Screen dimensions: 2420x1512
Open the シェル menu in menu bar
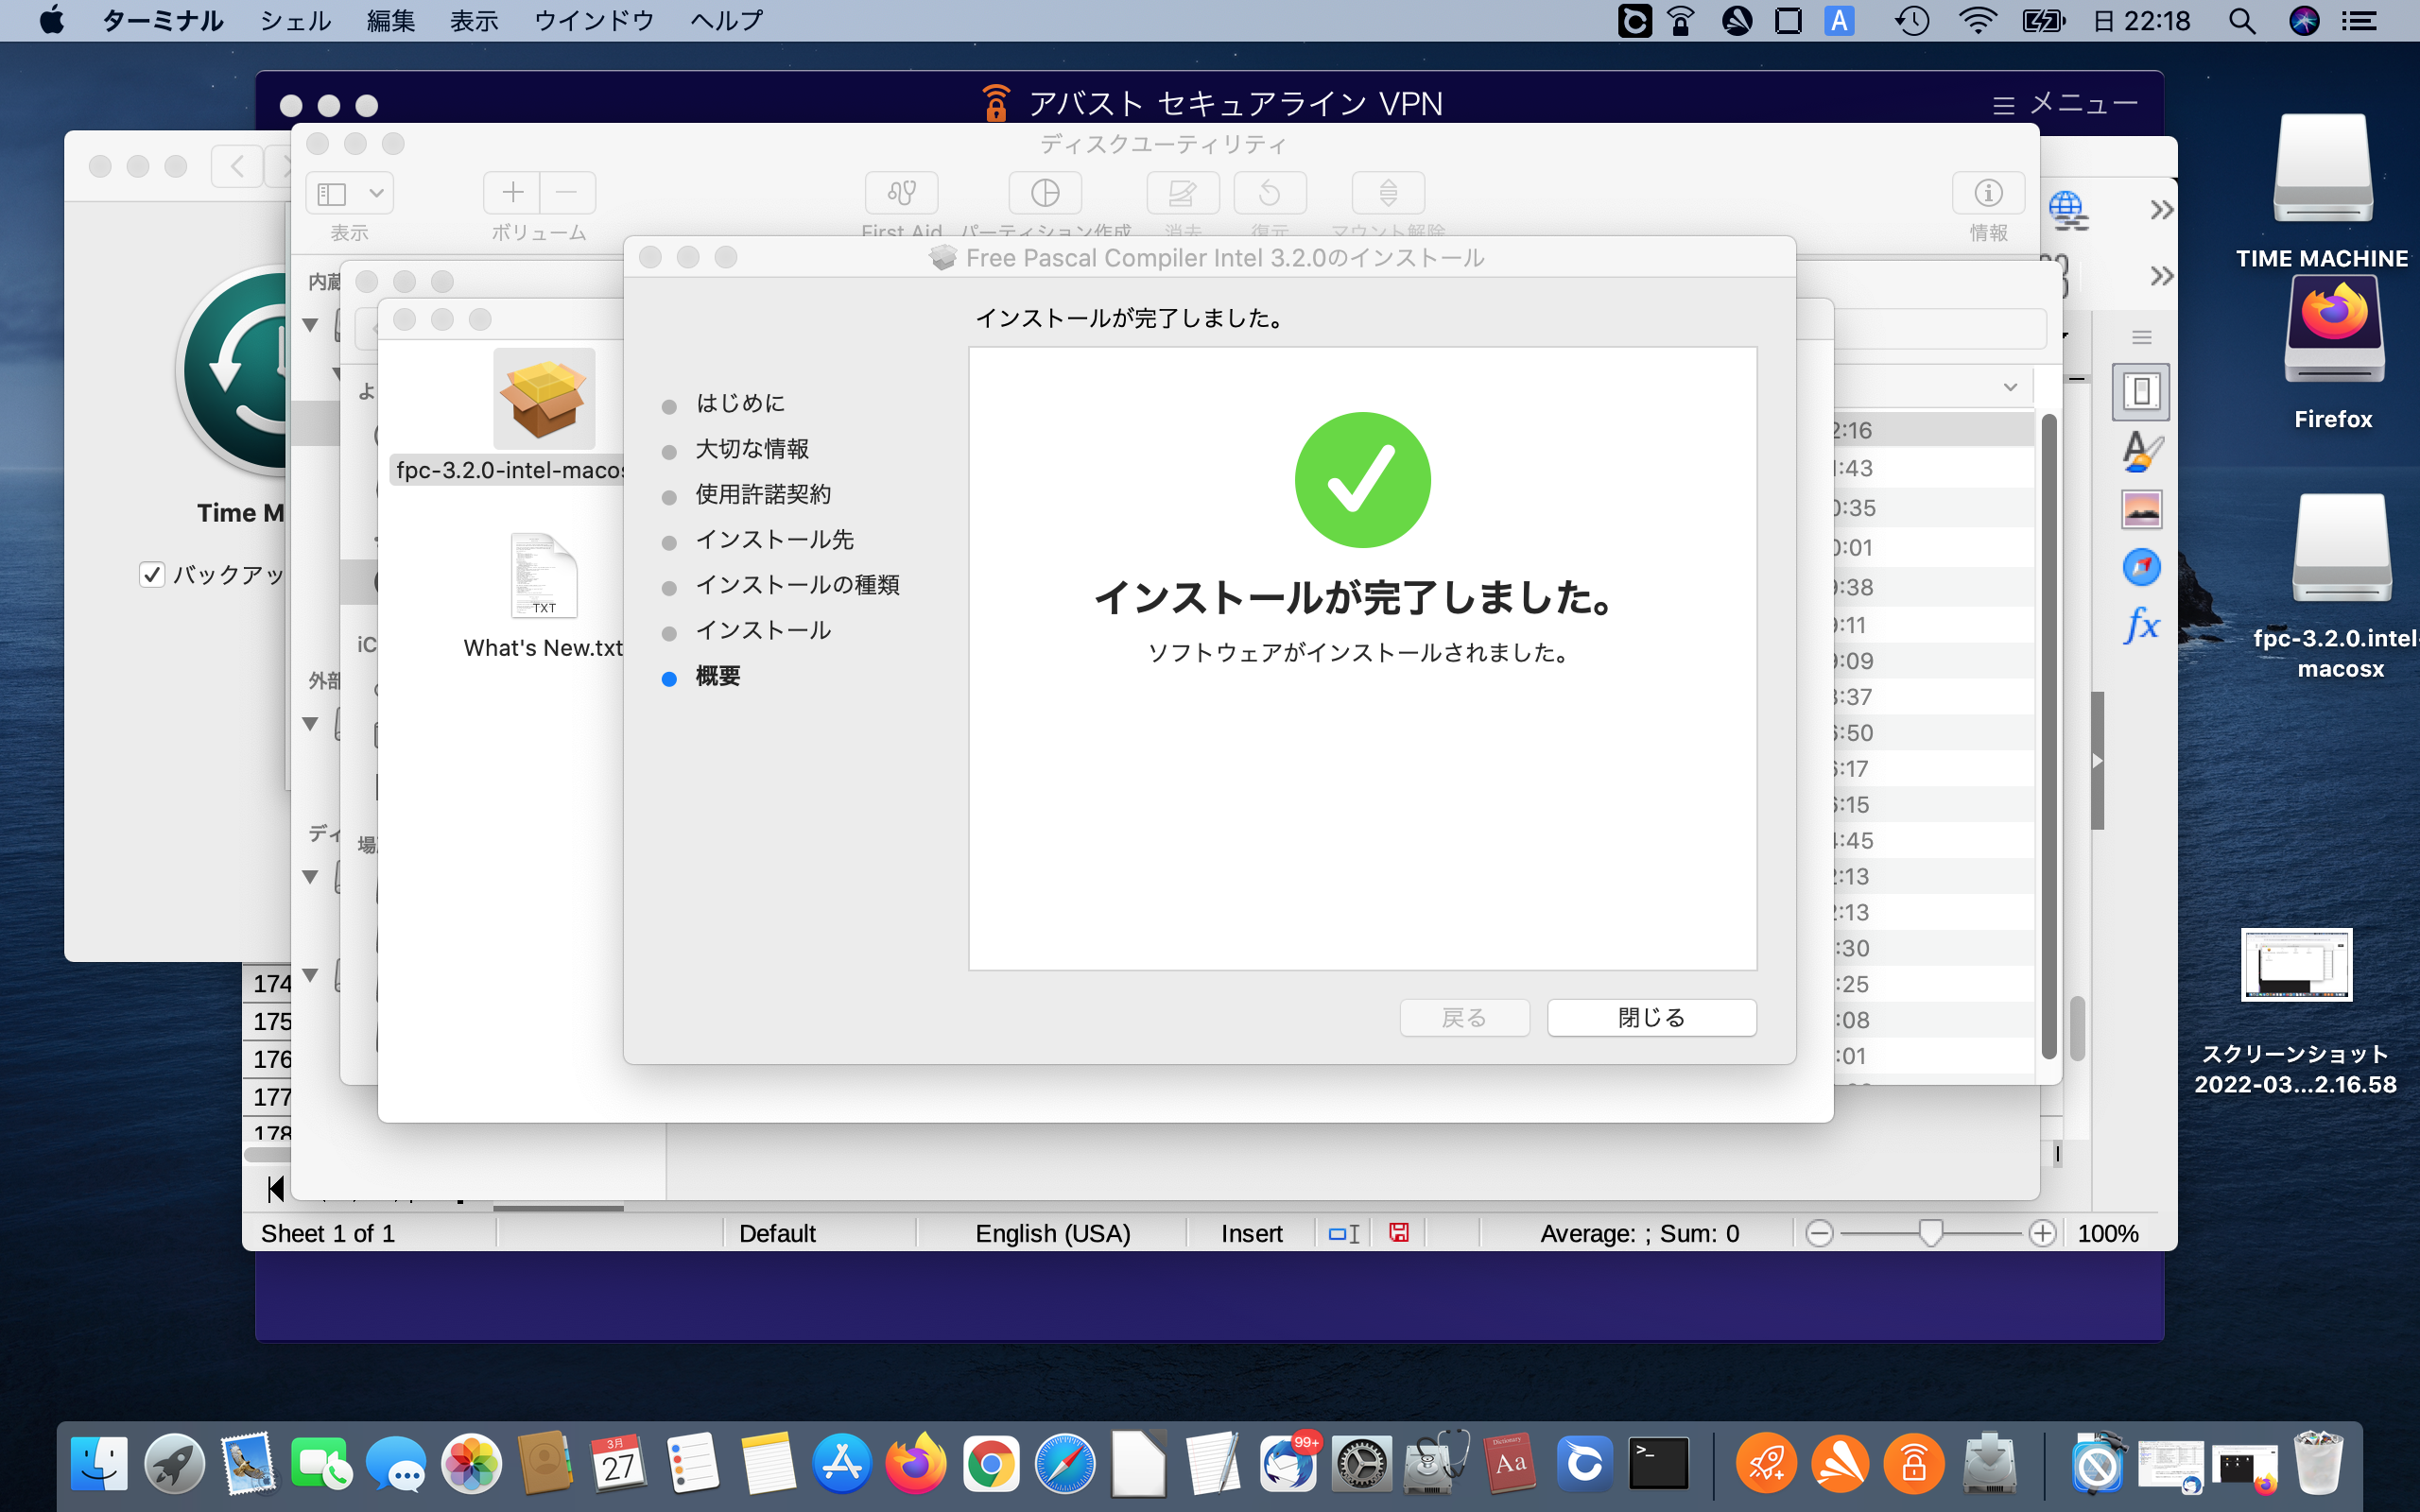tap(295, 21)
